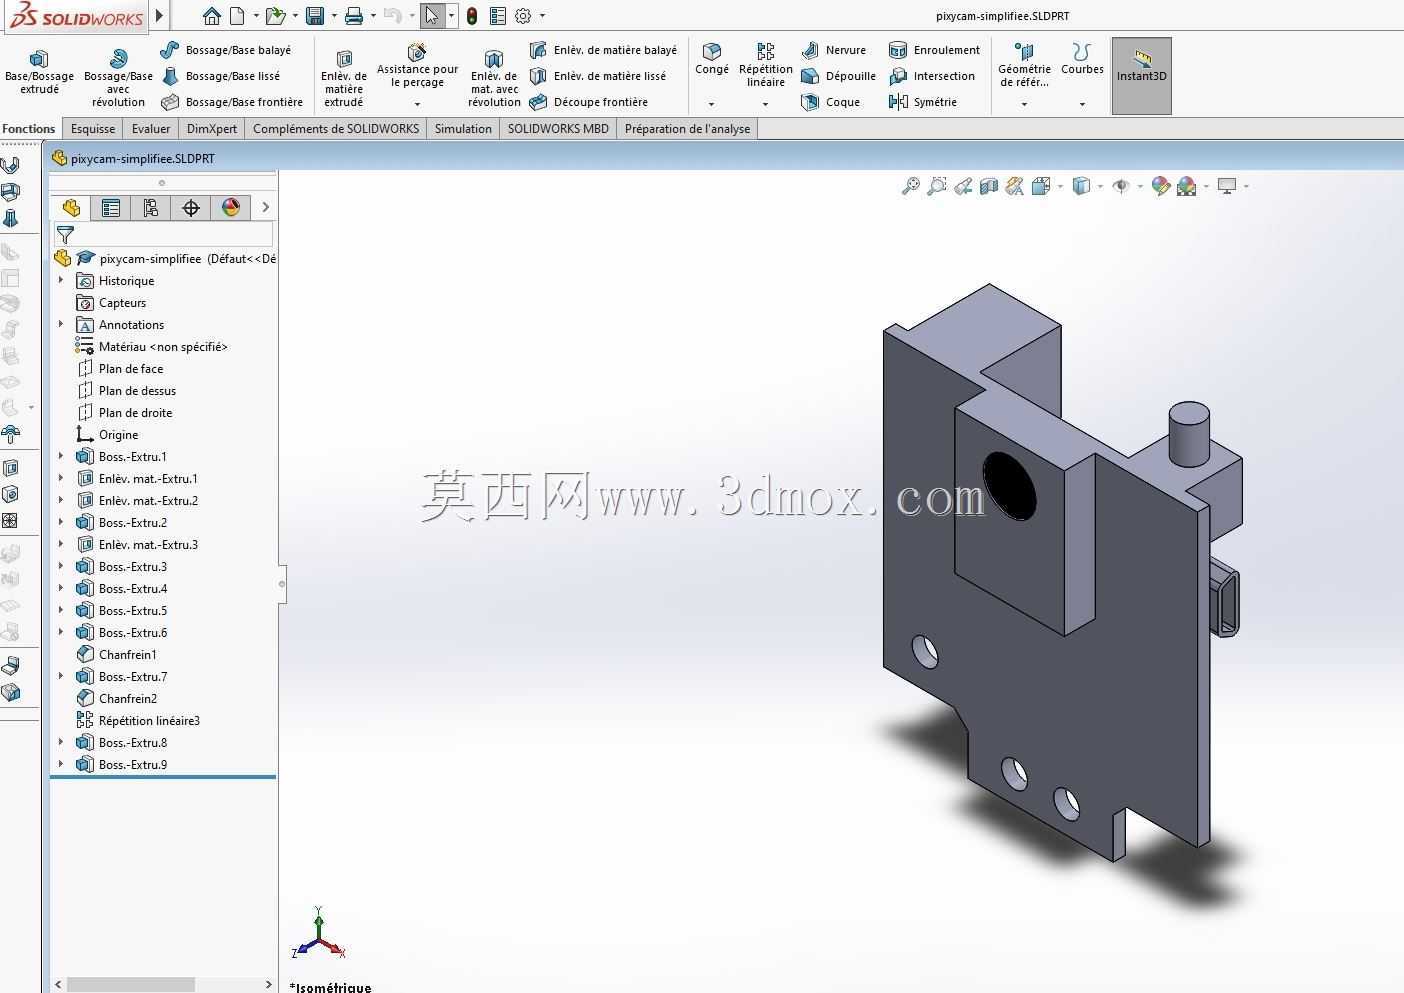Open the Edit appearance color icon
This screenshot has height=993, width=1404.
[1160, 186]
